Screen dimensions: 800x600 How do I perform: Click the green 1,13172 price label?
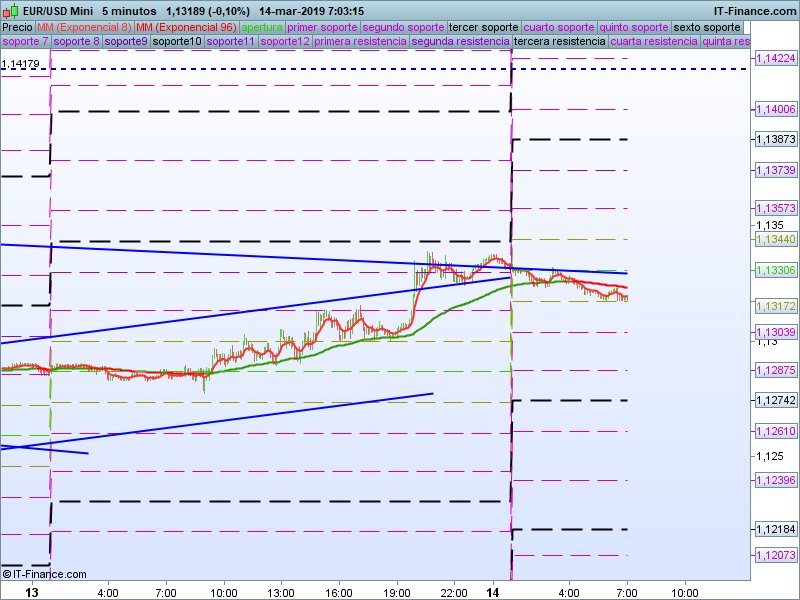(x=775, y=305)
